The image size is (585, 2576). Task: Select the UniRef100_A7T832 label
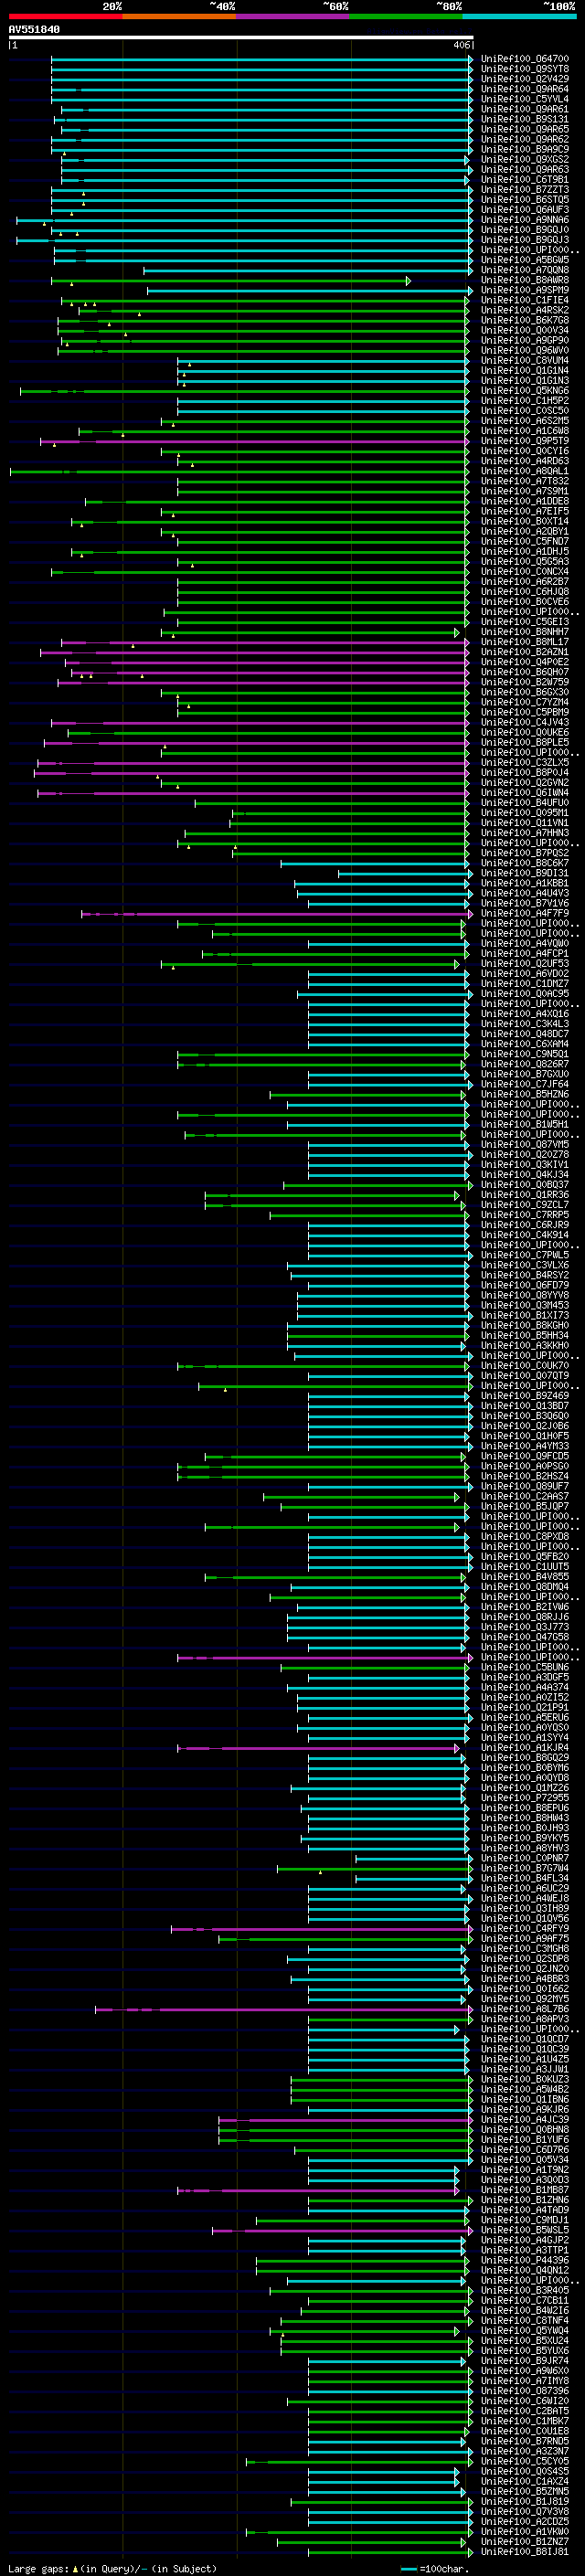[524, 481]
